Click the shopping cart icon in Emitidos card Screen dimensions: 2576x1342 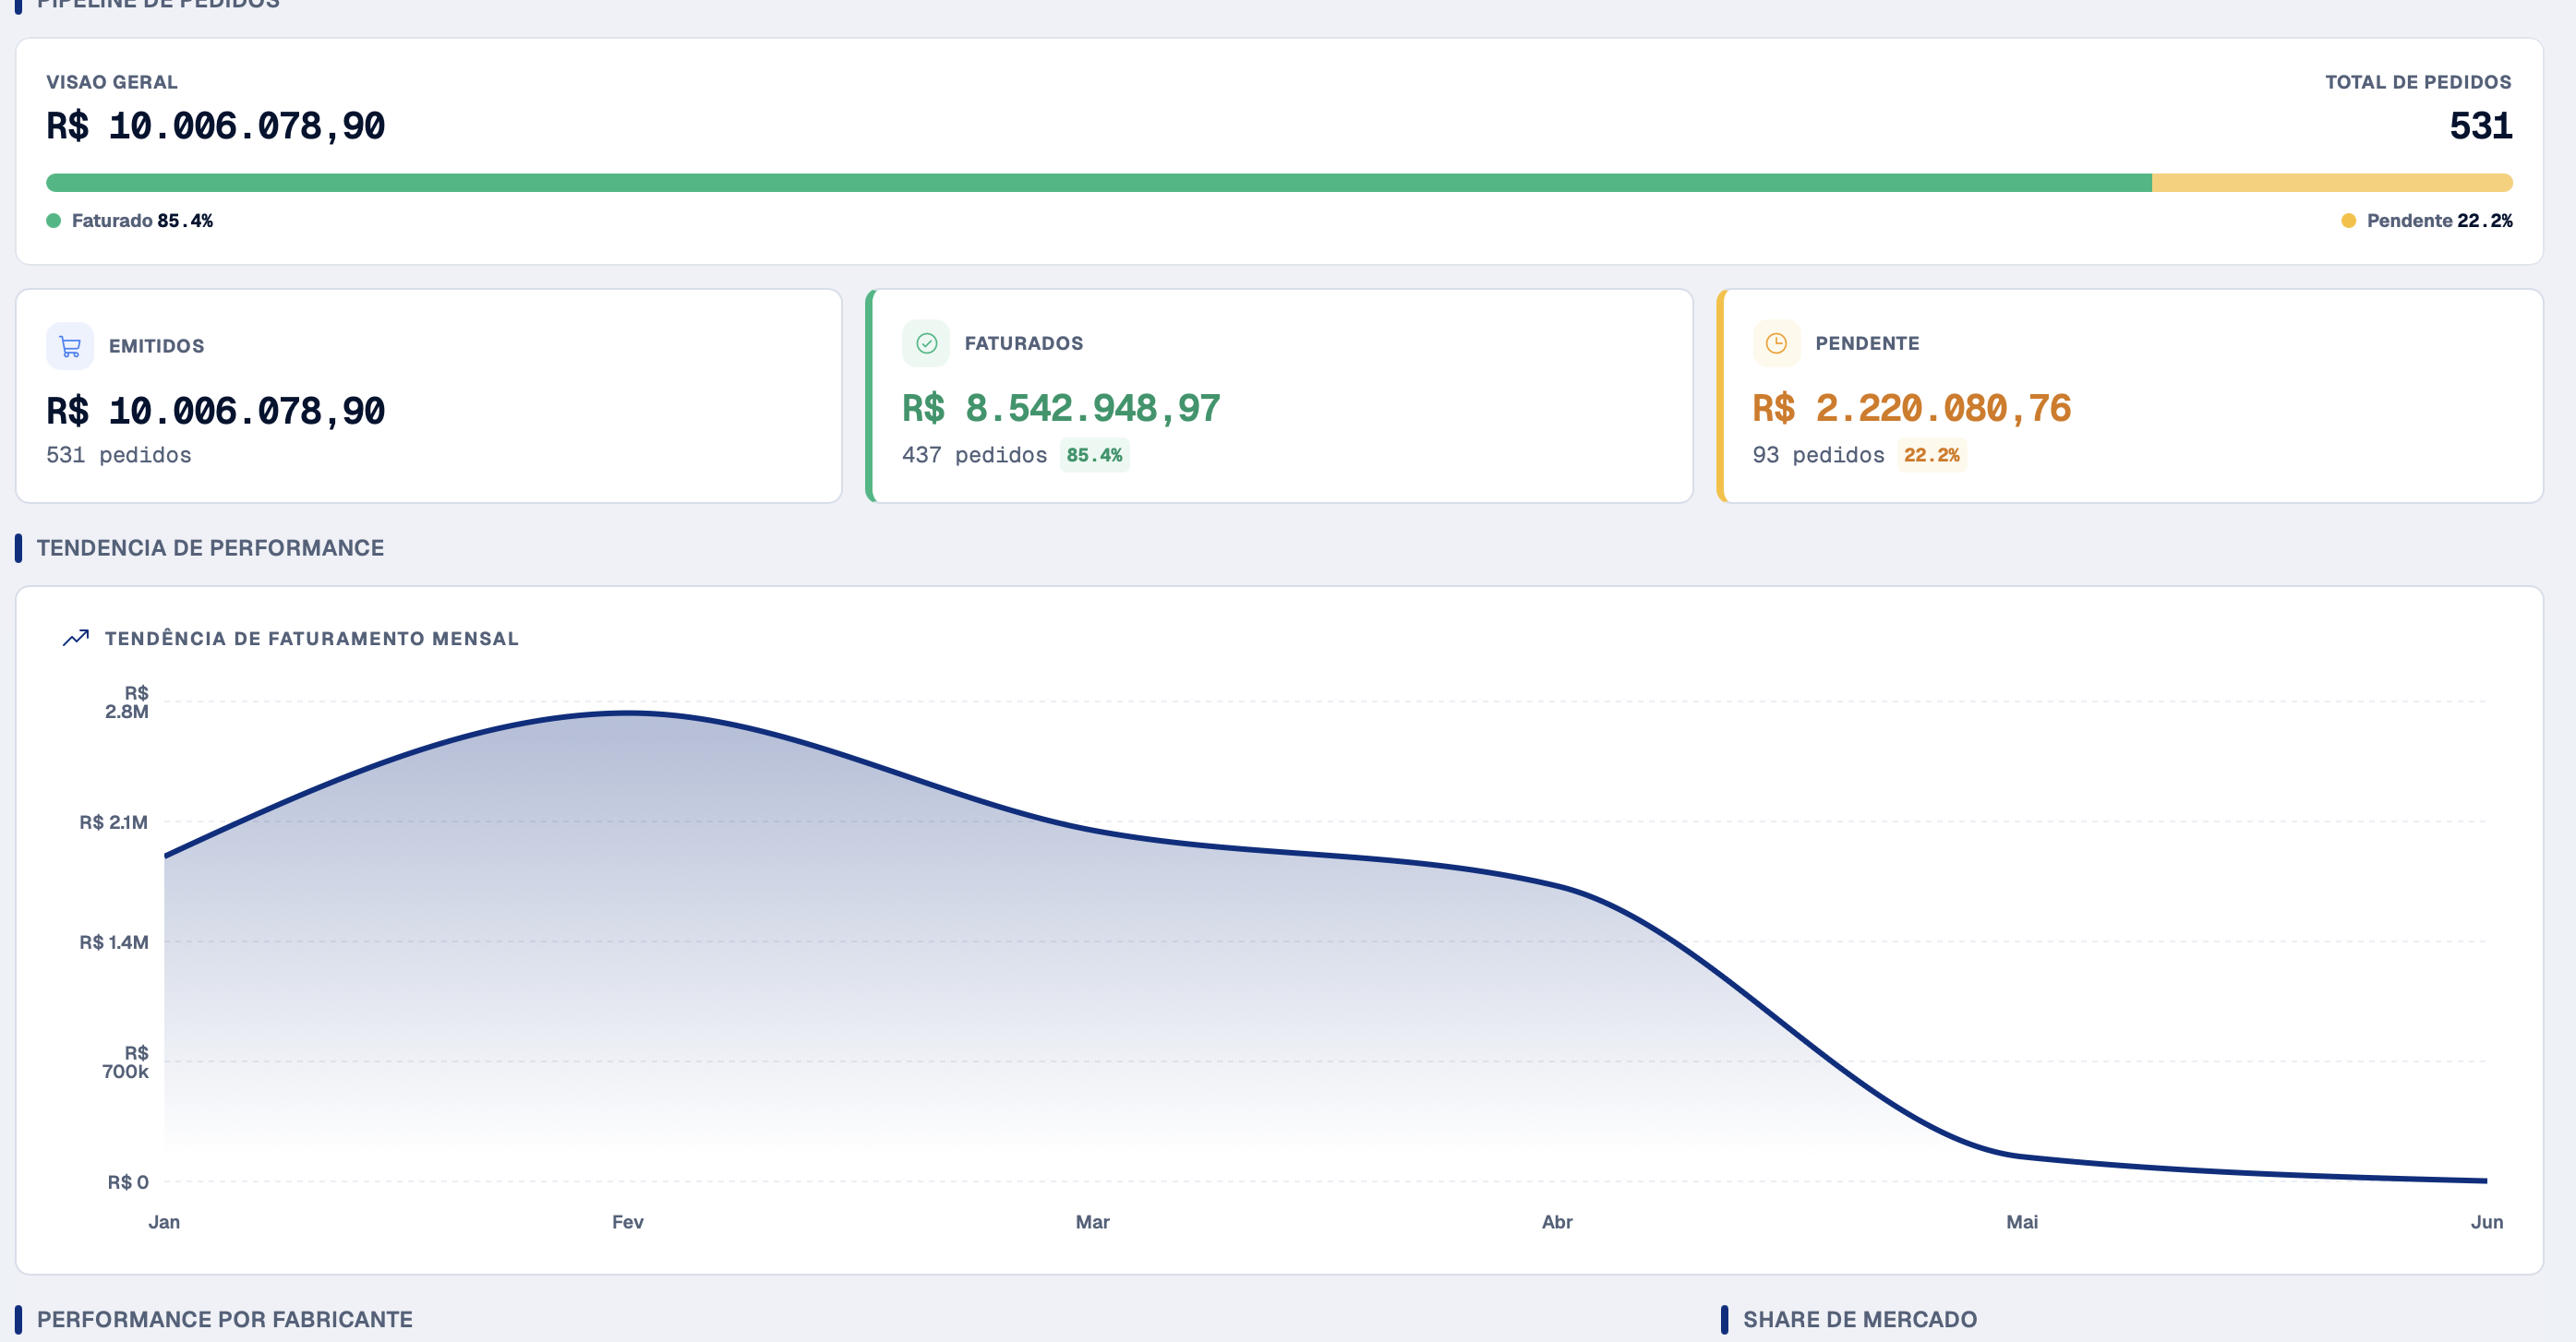[x=70, y=346]
